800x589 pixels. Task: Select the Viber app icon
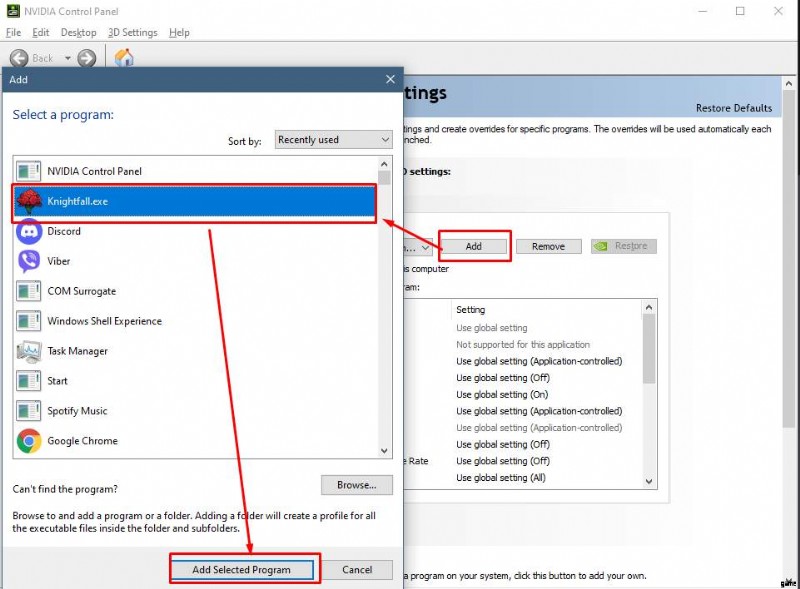[x=29, y=261]
